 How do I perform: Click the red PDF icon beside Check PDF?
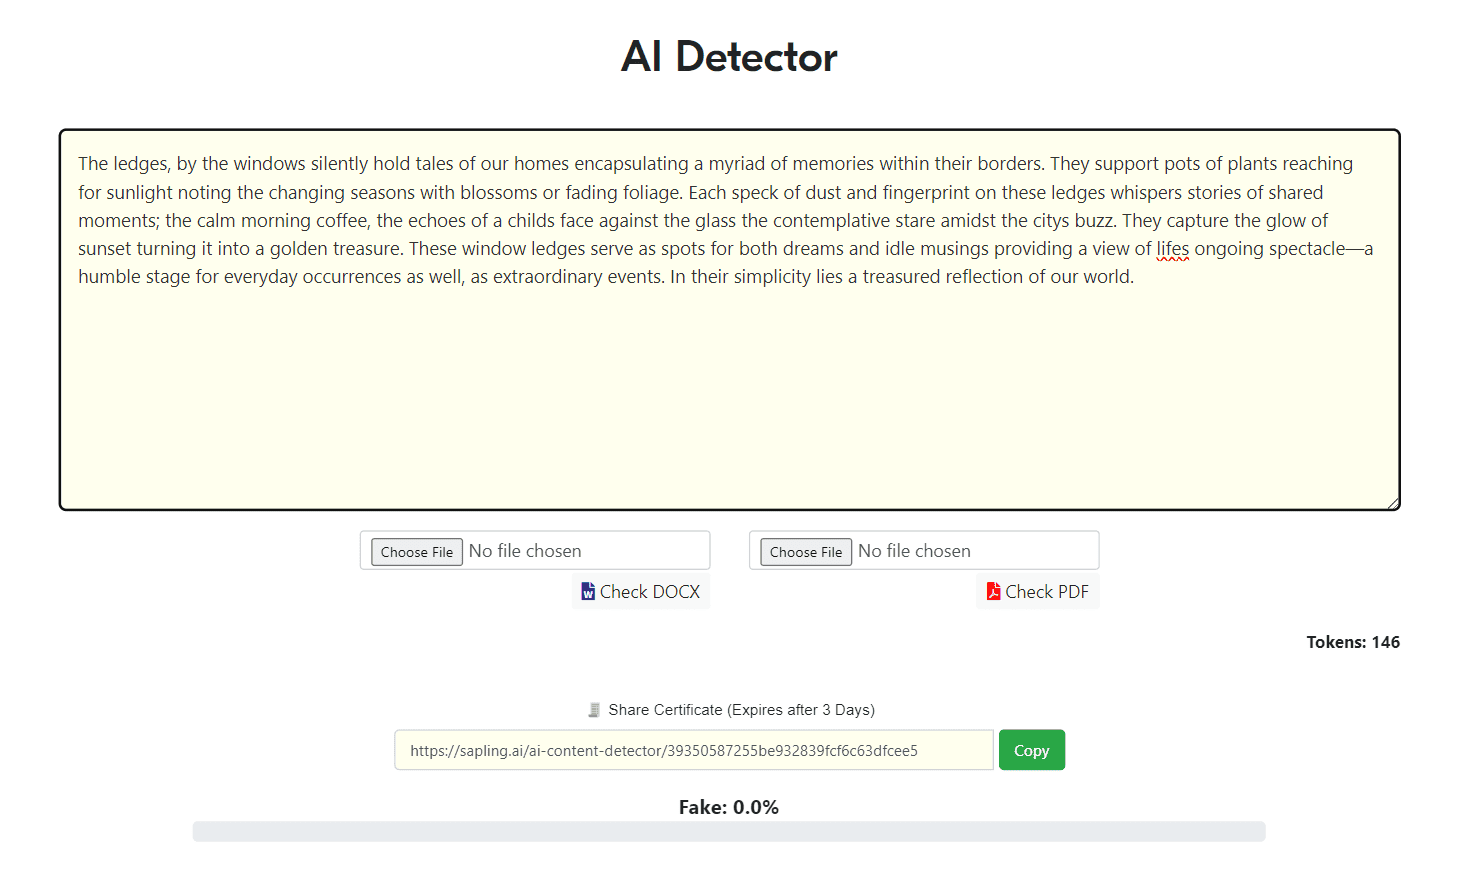coord(993,592)
